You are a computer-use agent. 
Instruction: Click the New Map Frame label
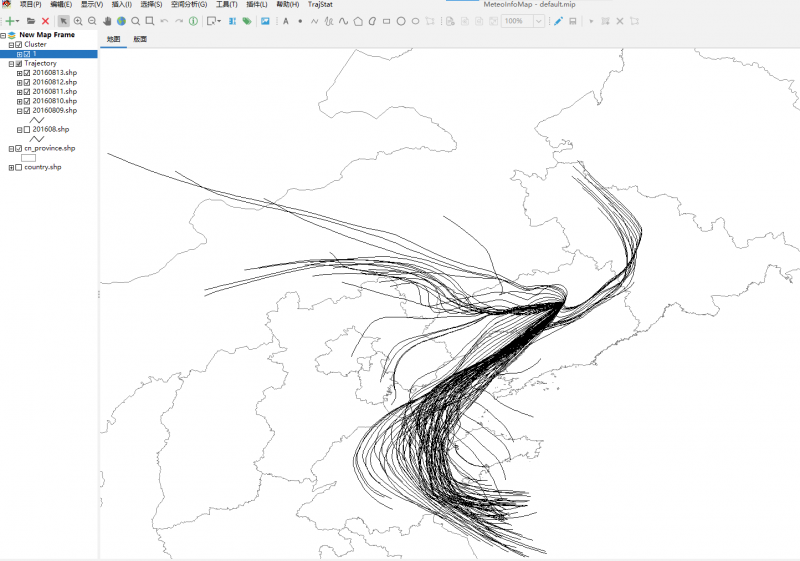(x=48, y=35)
